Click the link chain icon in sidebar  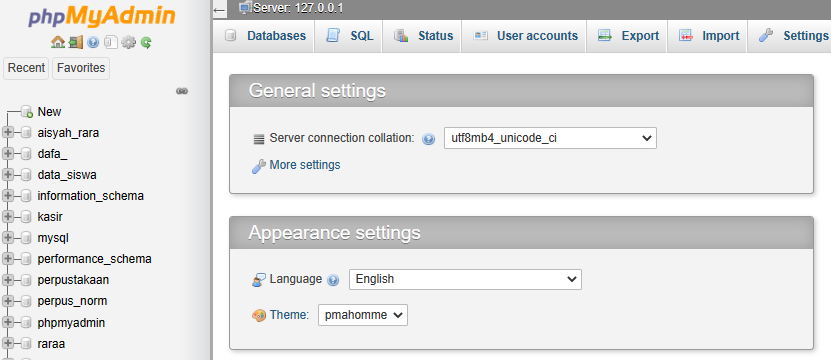[182, 91]
